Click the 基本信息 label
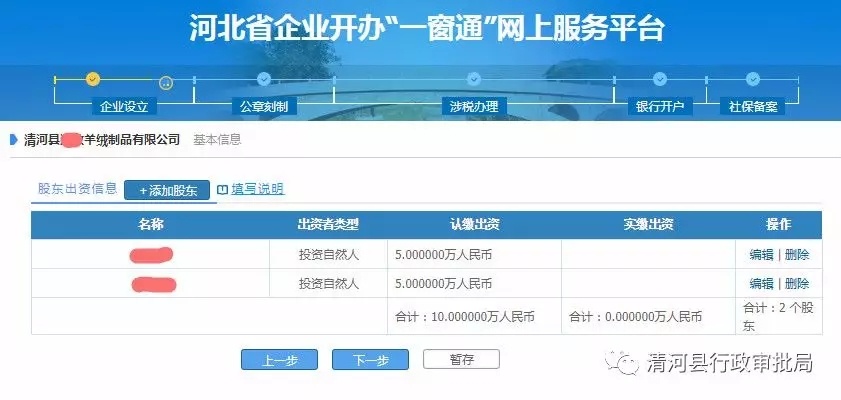Screen dimensions: 841x400 [x=217, y=140]
